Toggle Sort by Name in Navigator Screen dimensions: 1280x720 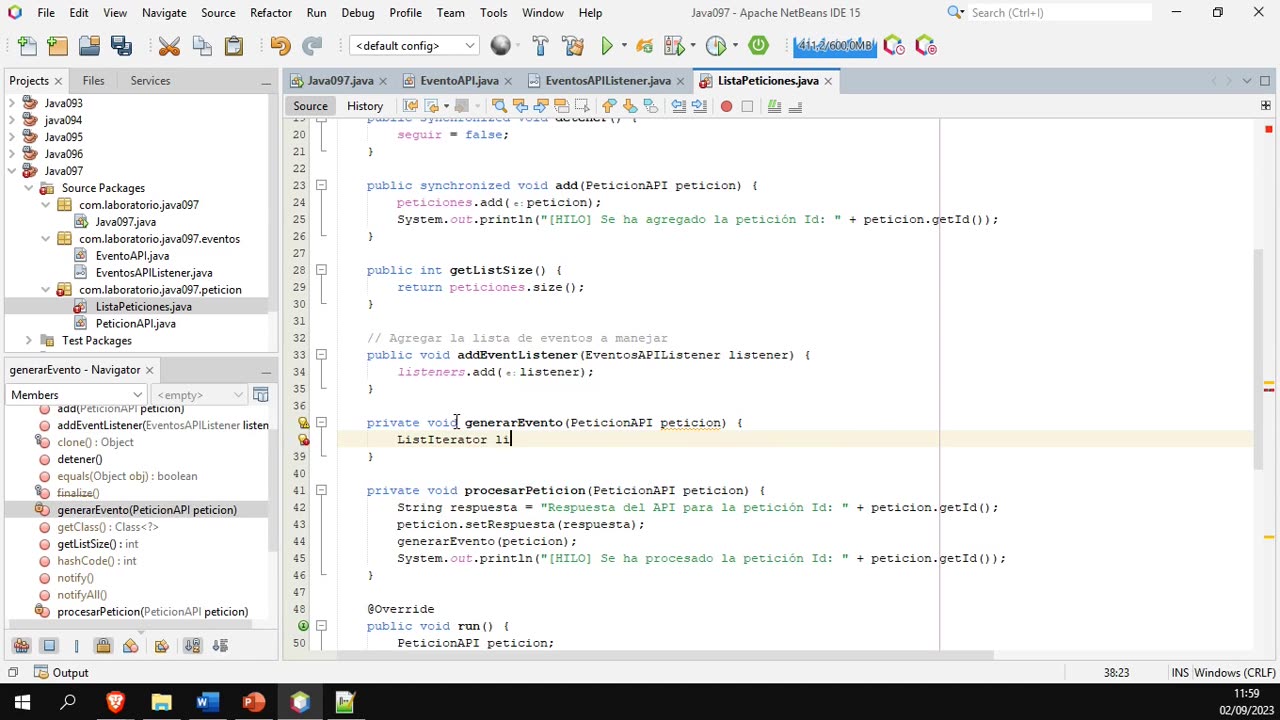click(x=193, y=646)
